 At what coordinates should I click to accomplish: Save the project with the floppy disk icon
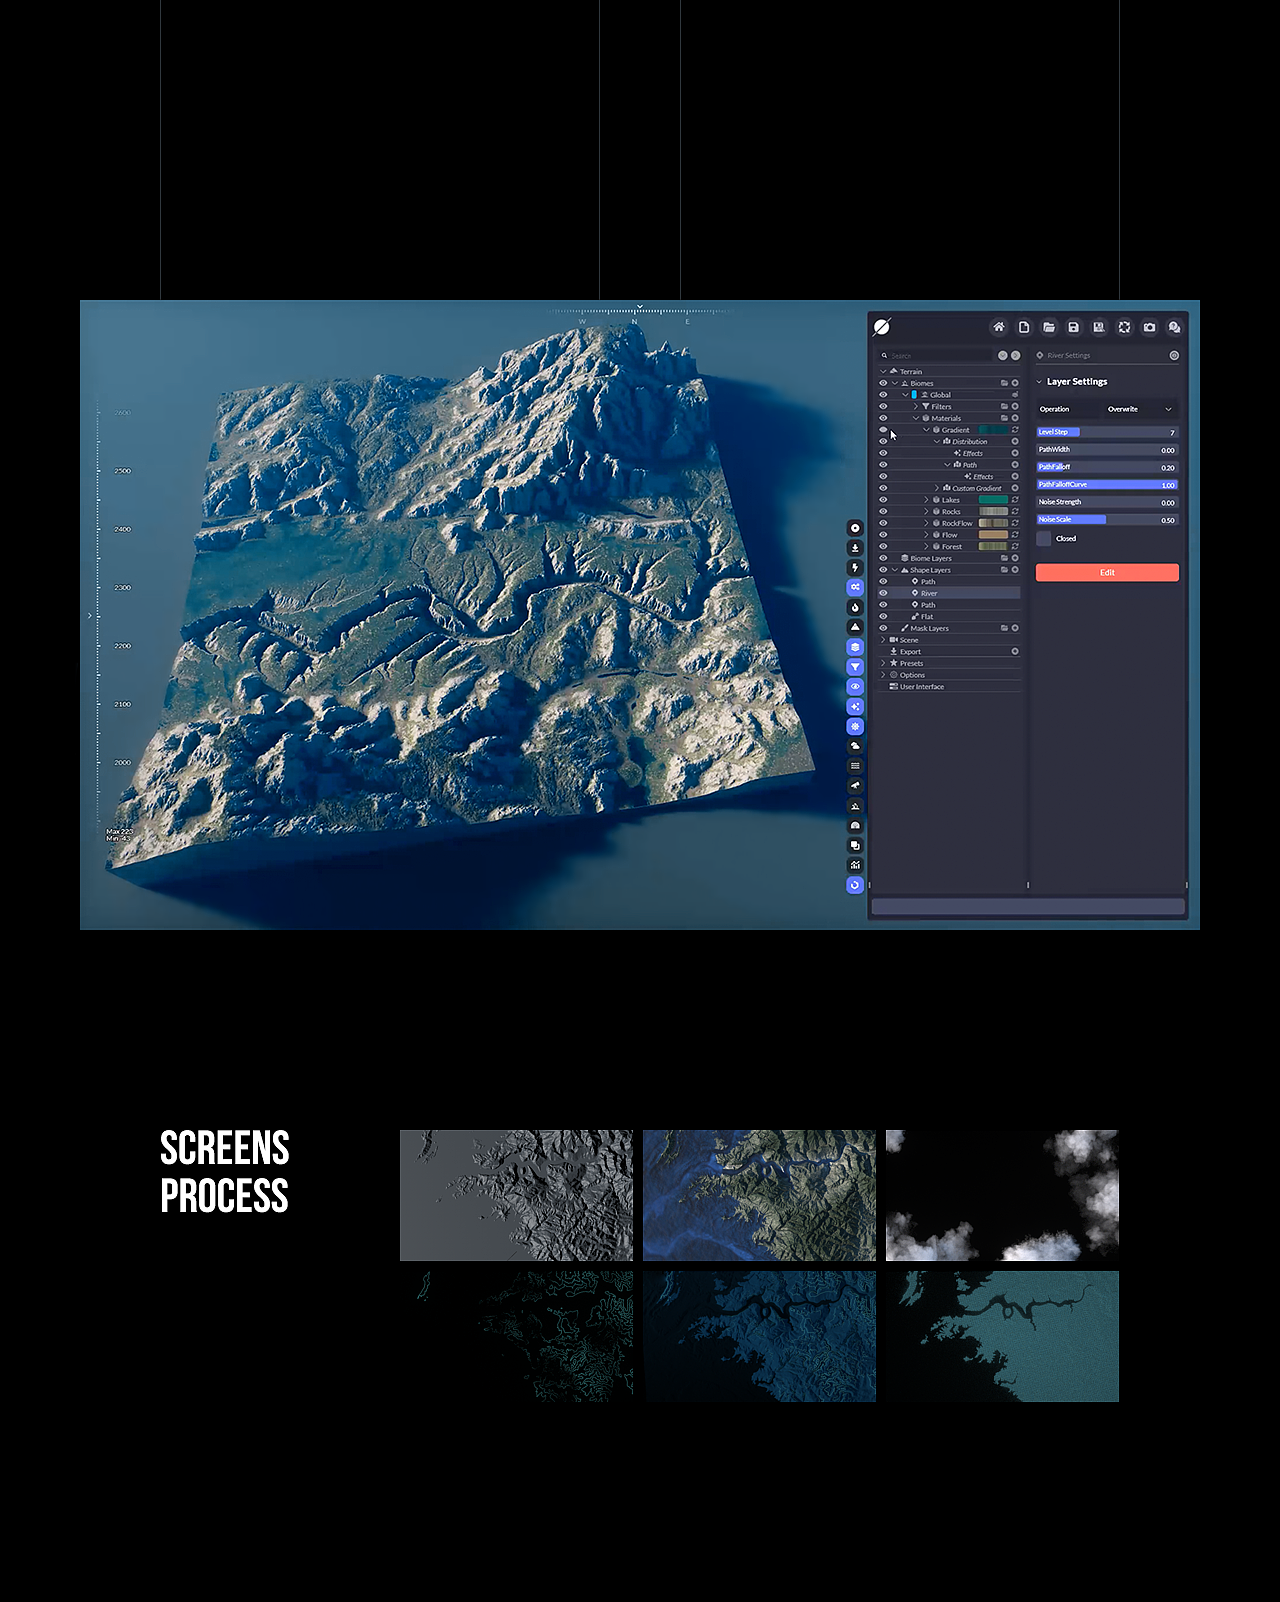click(1074, 327)
